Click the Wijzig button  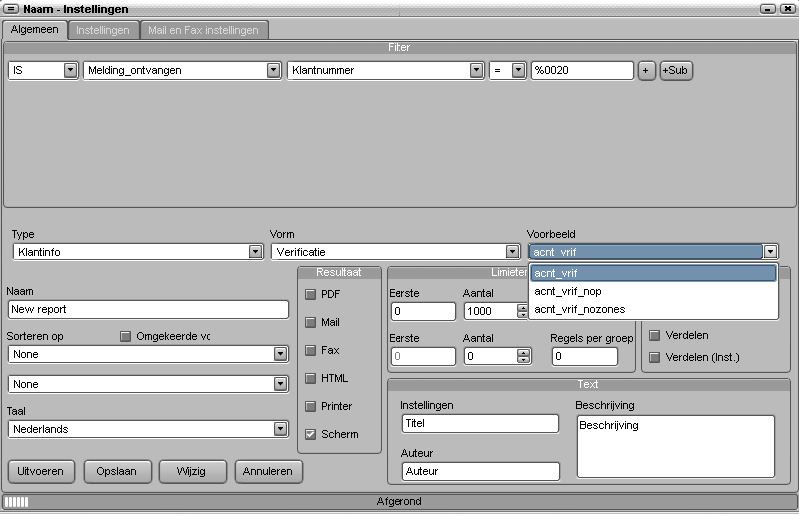pyautogui.click(x=192, y=471)
